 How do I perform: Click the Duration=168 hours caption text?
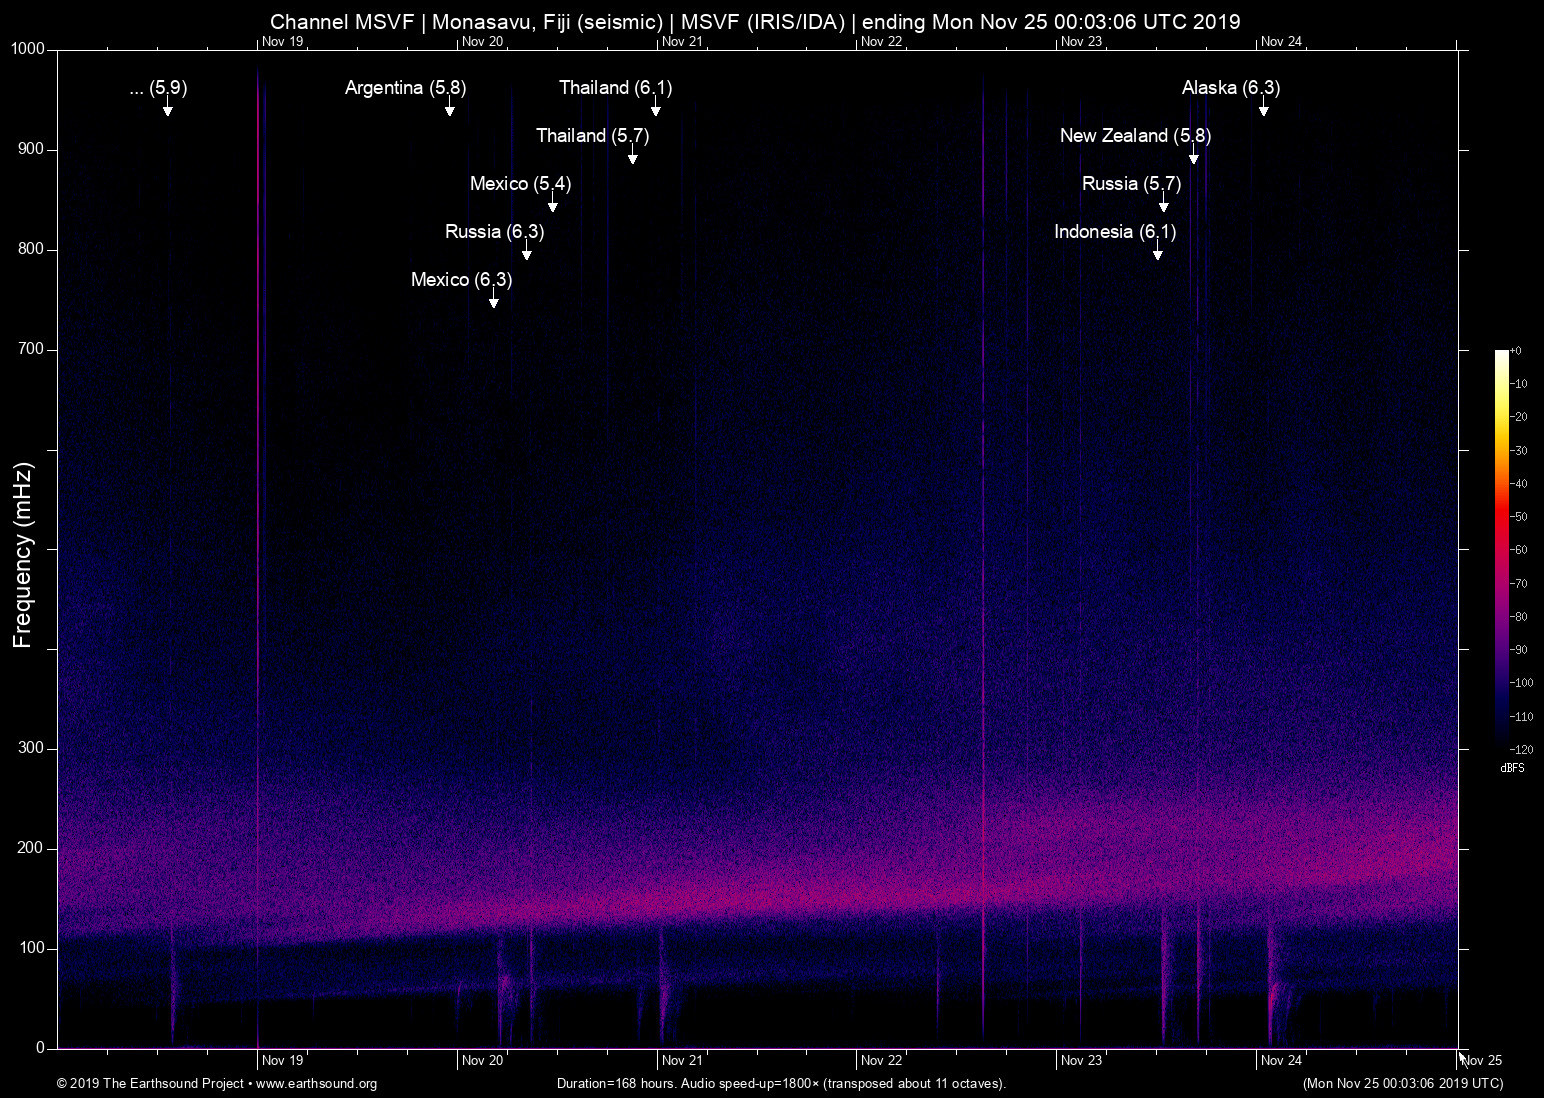point(780,1084)
